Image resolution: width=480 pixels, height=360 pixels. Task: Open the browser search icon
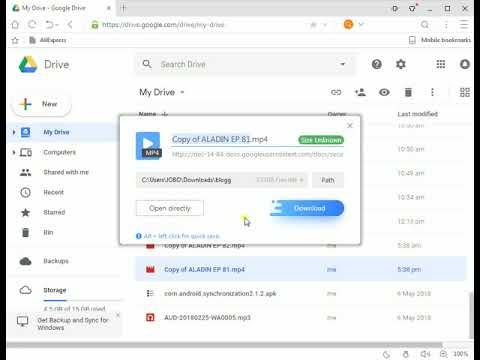[425, 25]
